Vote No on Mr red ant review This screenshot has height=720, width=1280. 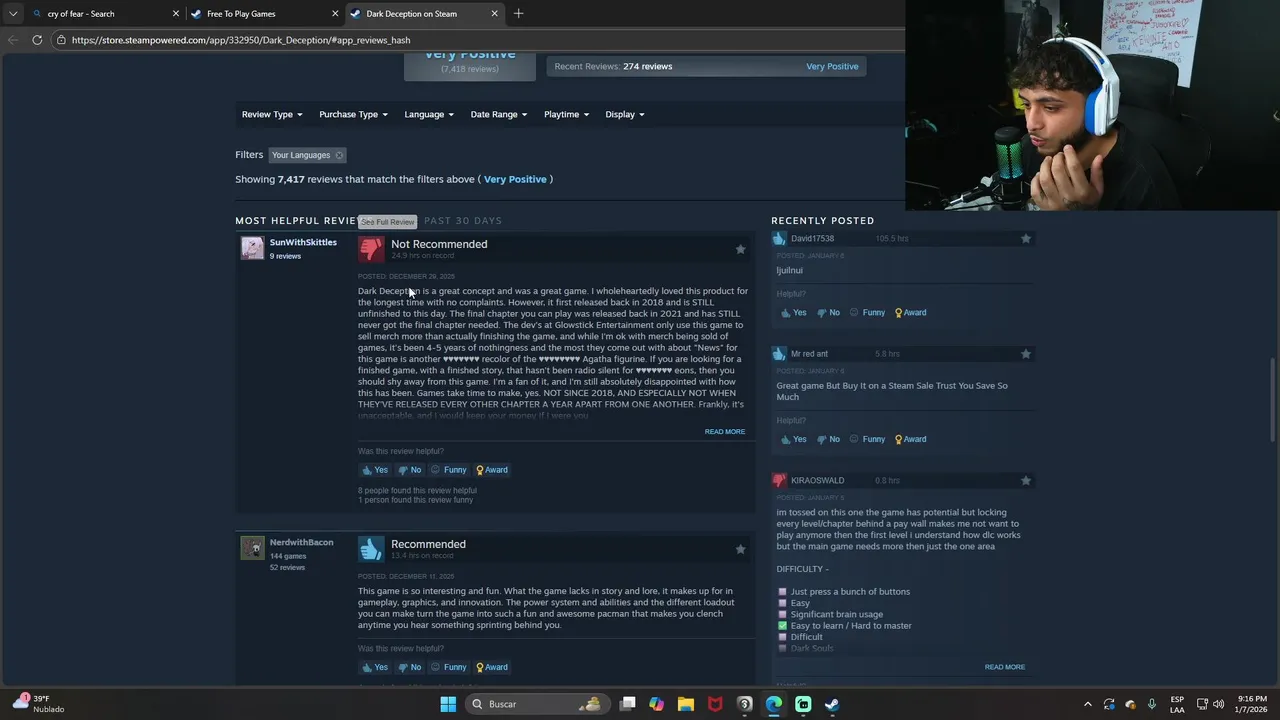(828, 439)
